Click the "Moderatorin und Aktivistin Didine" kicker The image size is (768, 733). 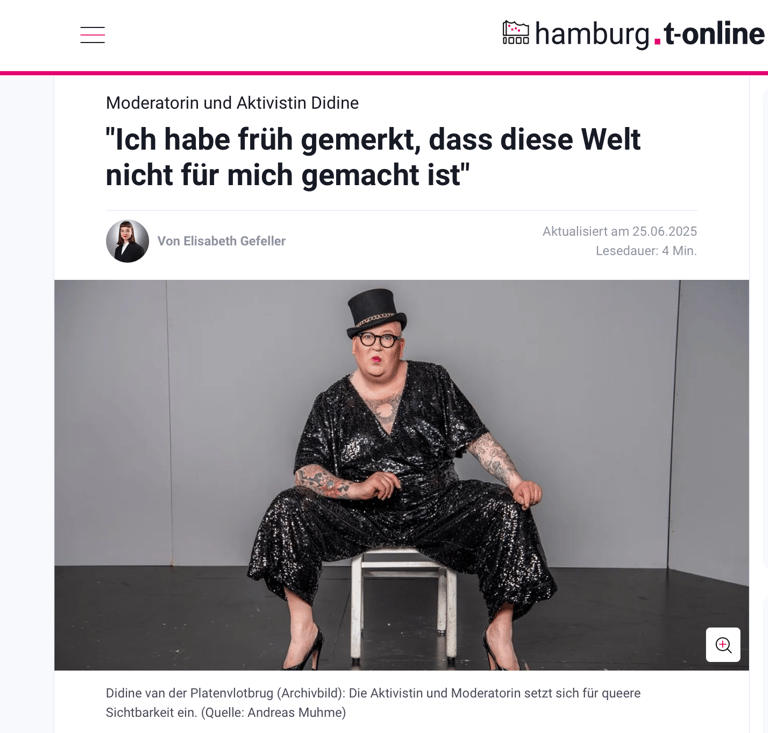pos(232,103)
